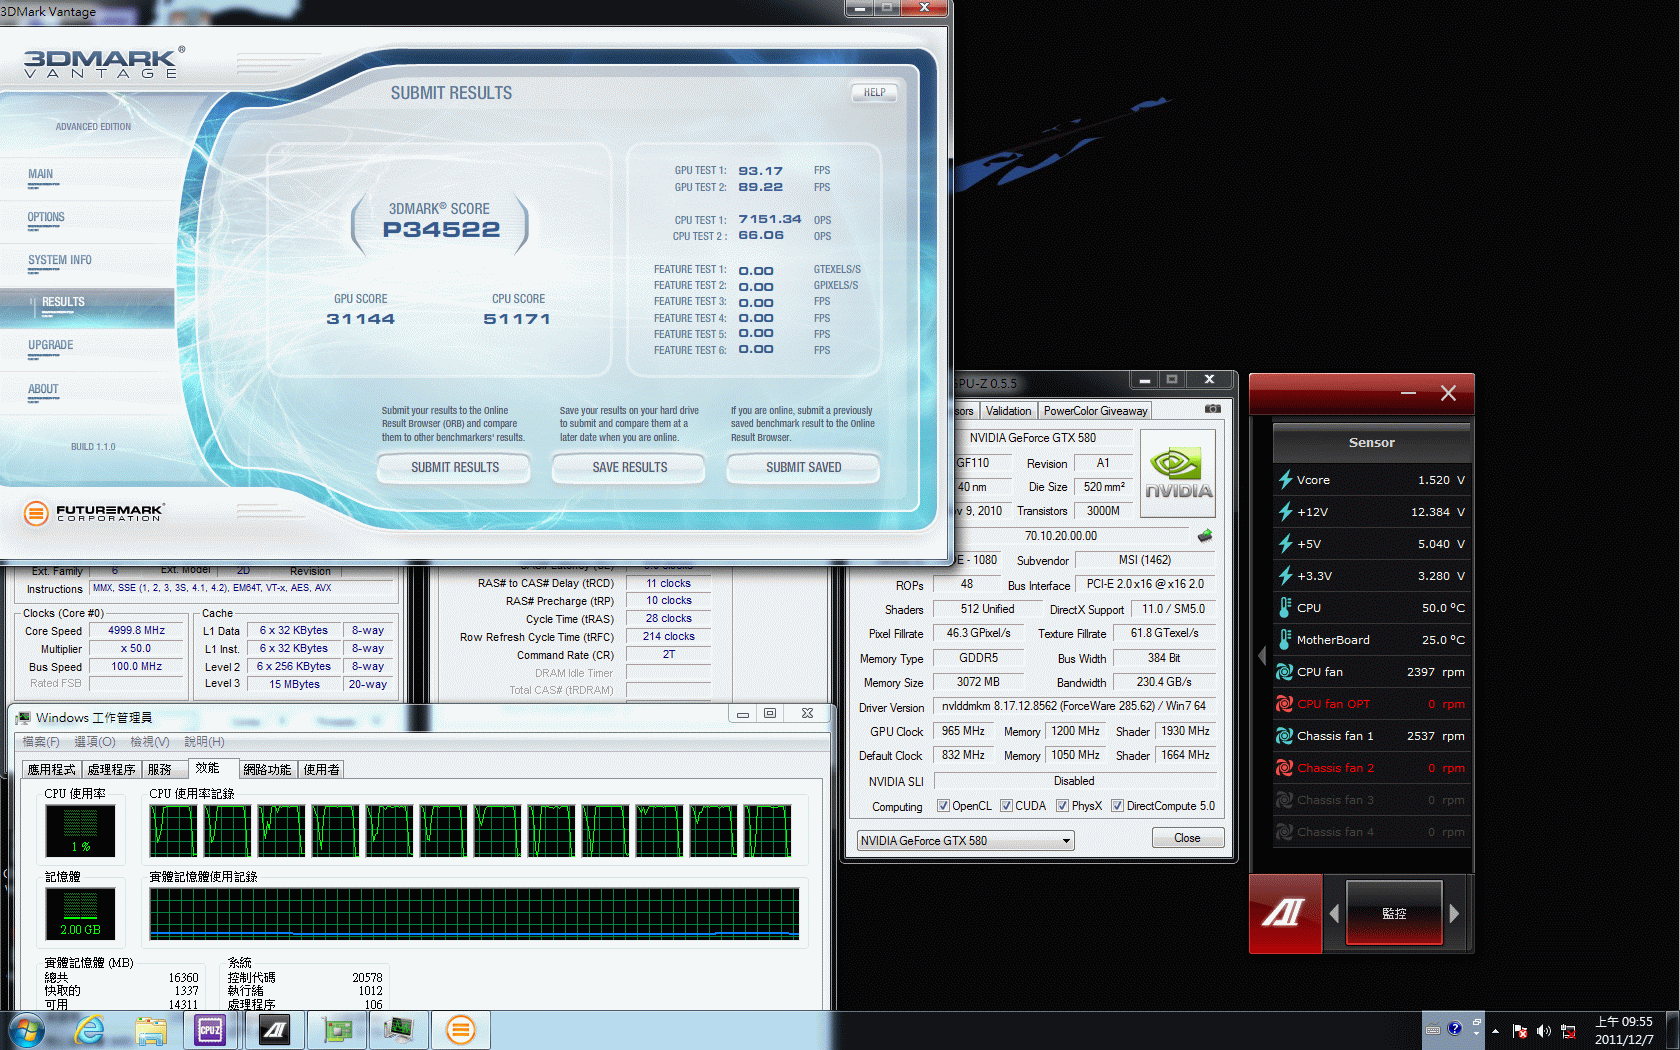Image resolution: width=1680 pixels, height=1050 pixels.
Task: Toggle the CUDA checkbox in GPU-Z
Action: point(1006,806)
